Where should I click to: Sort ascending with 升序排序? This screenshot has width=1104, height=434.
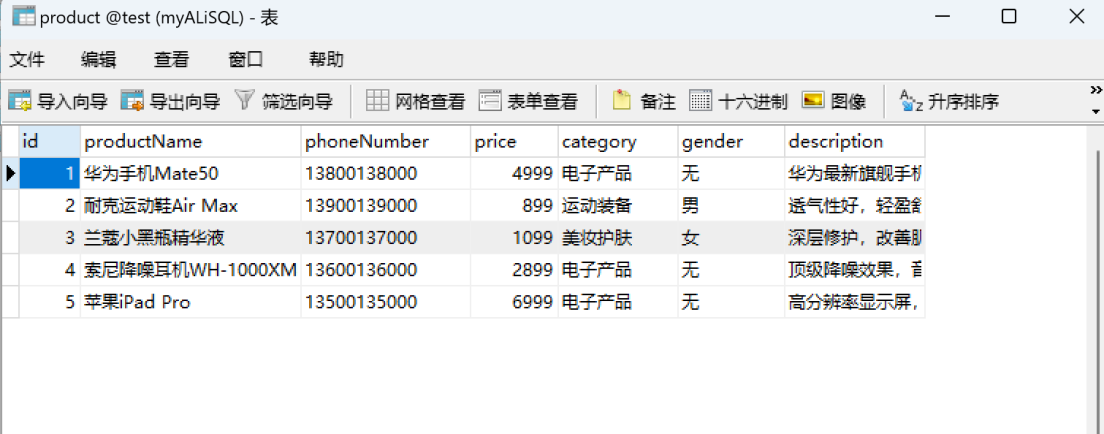click(x=950, y=102)
